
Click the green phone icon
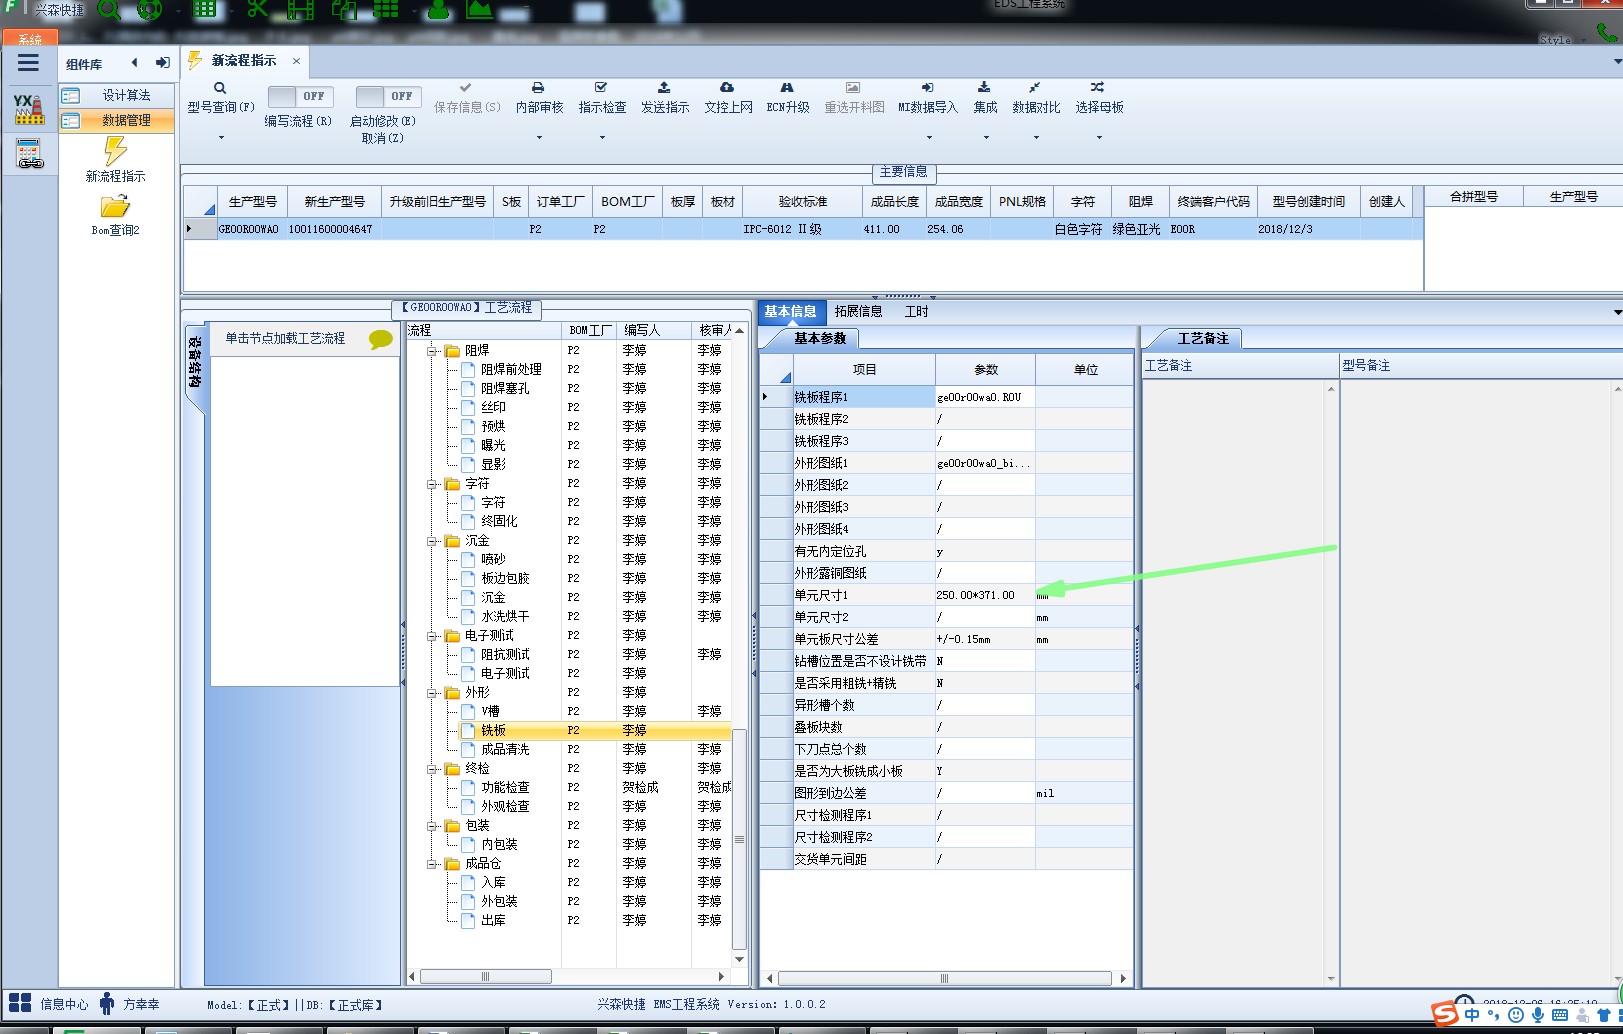(1607, 32)
